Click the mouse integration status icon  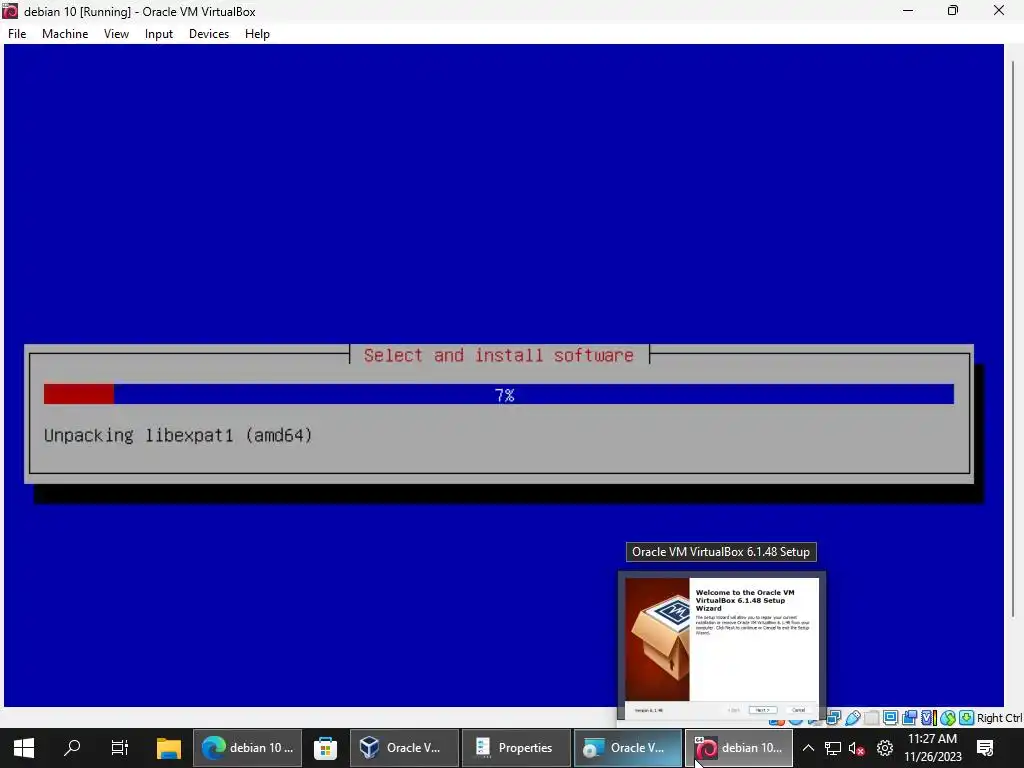pyautogui.click(x=948, y=718)
